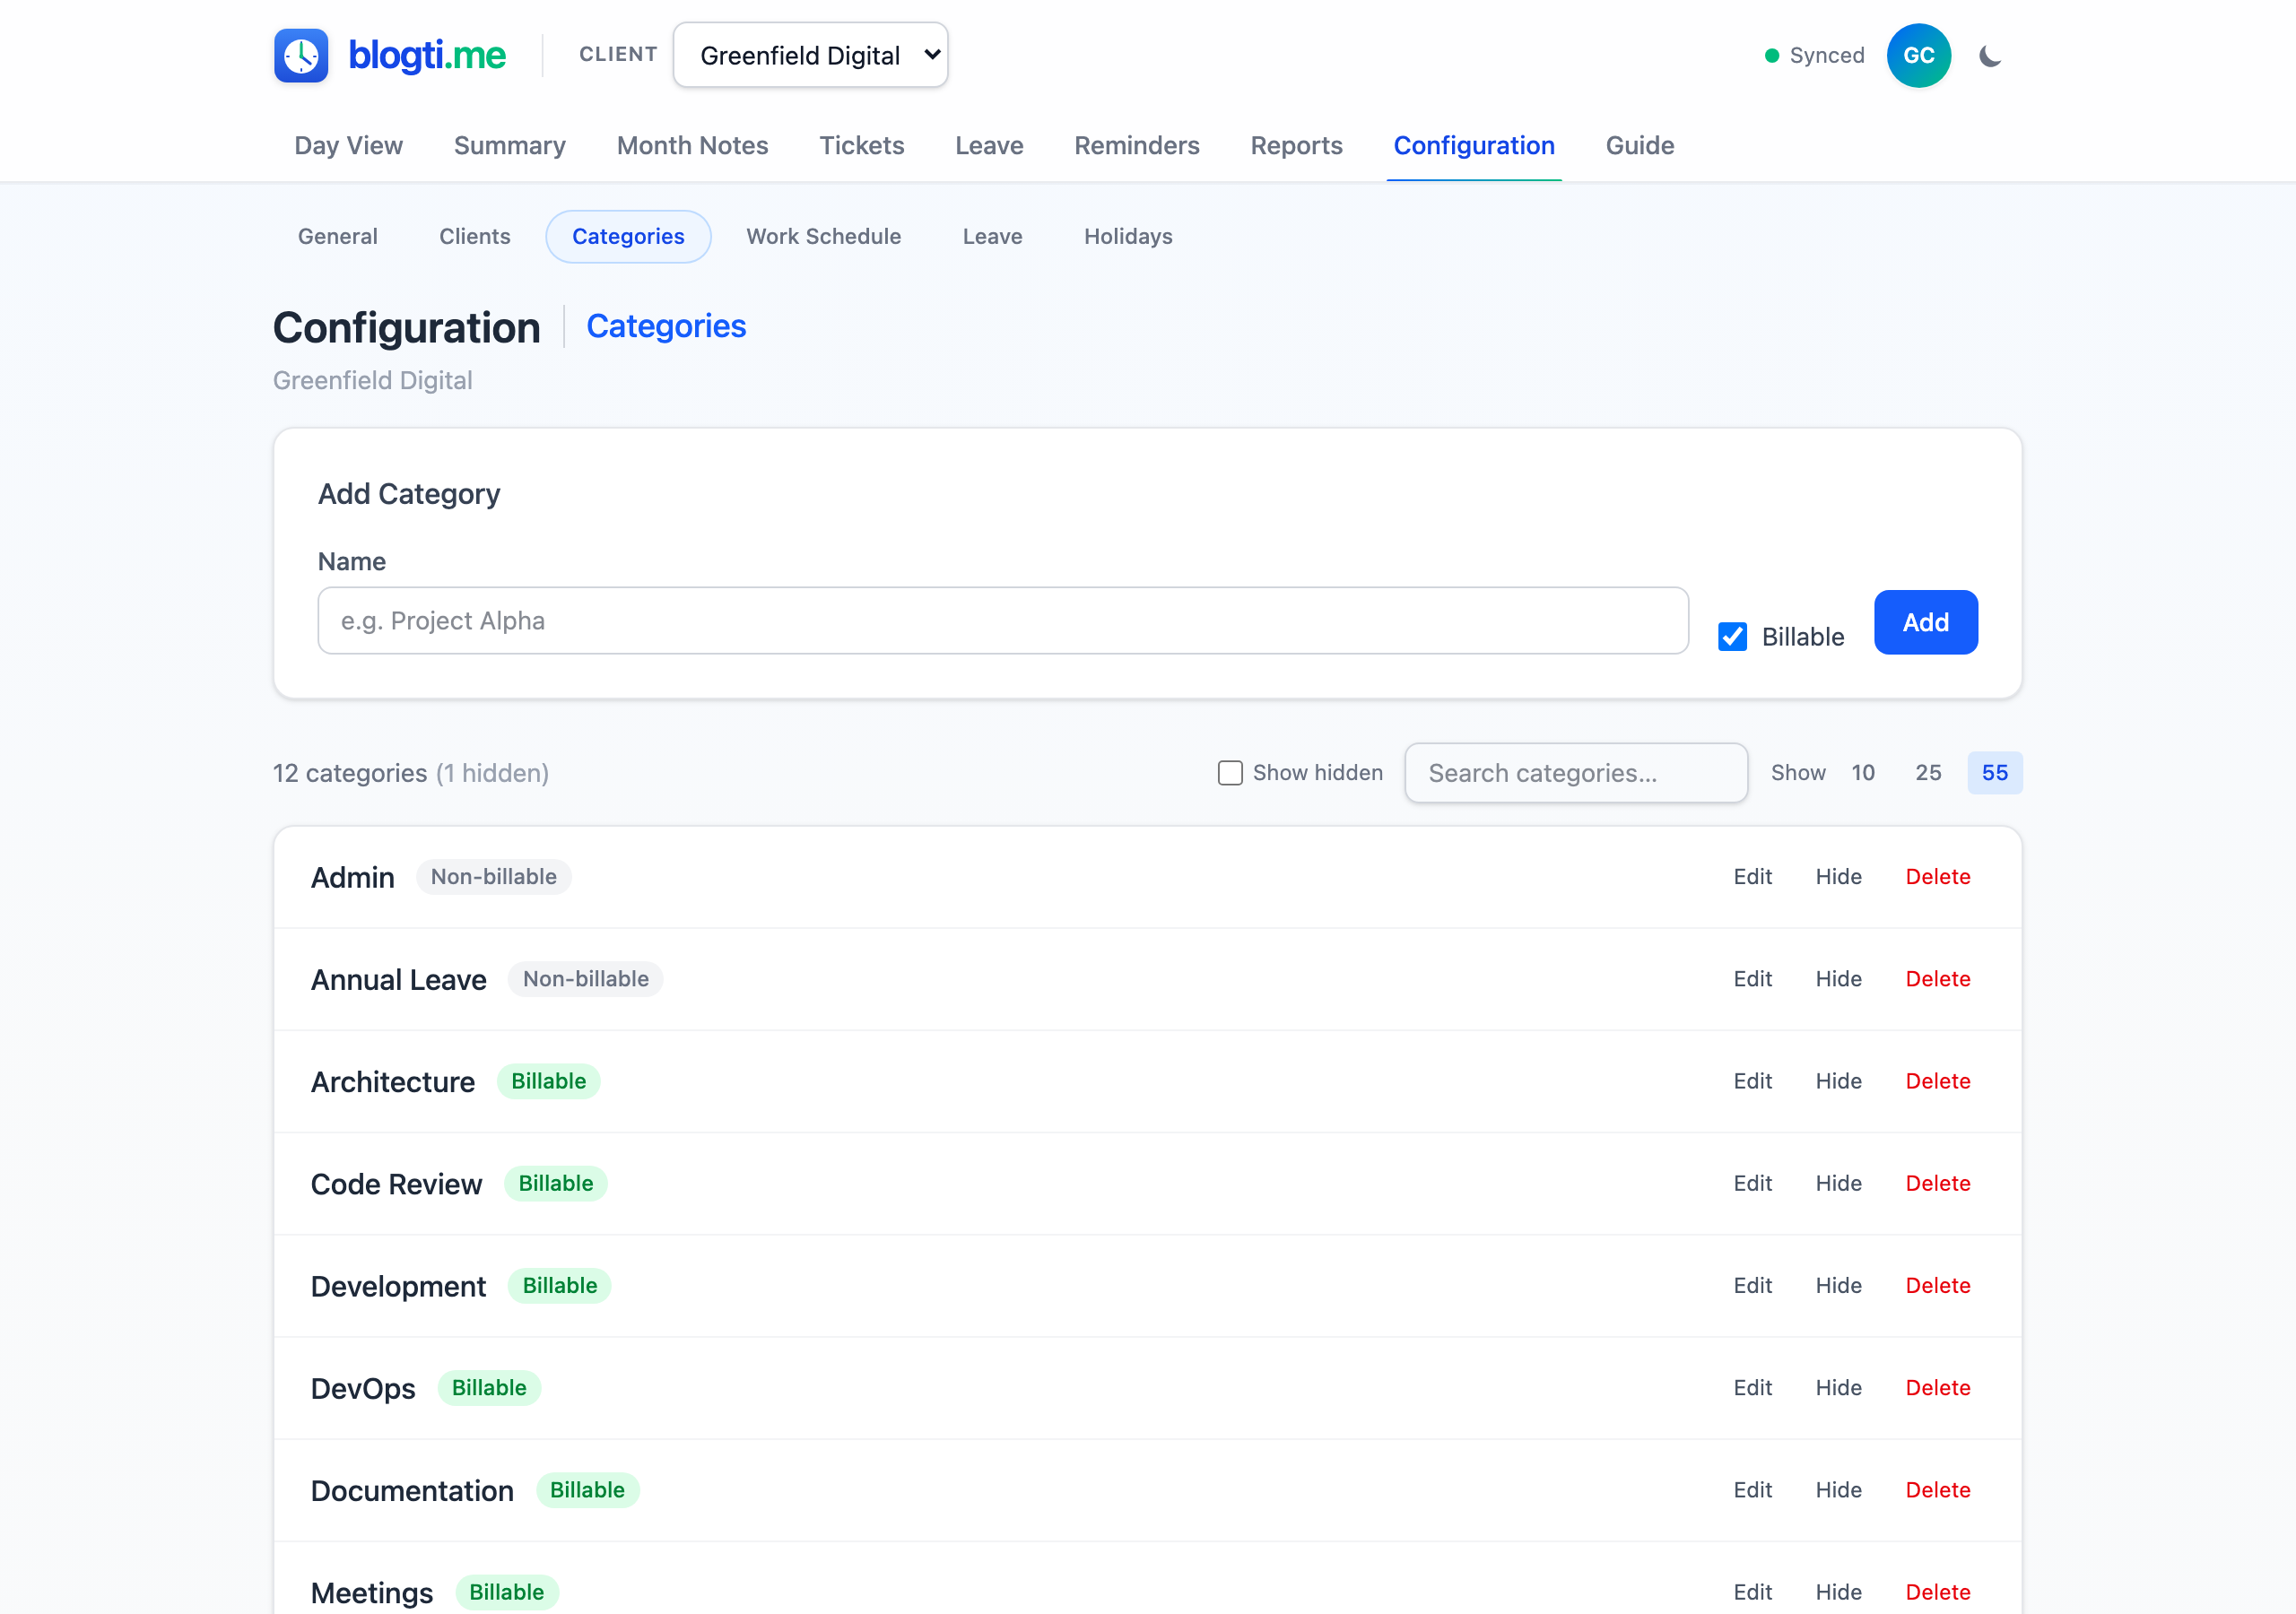Open Work Schedule sub-tab
Image resolution: width=2296 pixels, height=1614 pixels.
point(823,237)
